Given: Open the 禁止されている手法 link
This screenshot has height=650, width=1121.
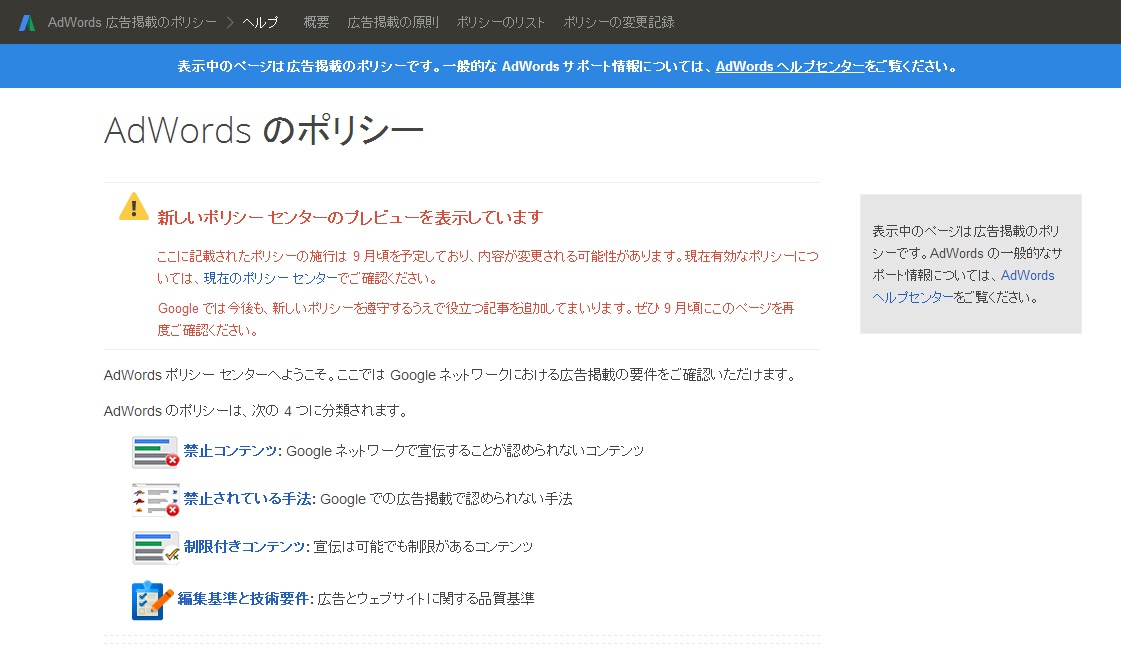Looking at the screenshot, I should 247,498.
